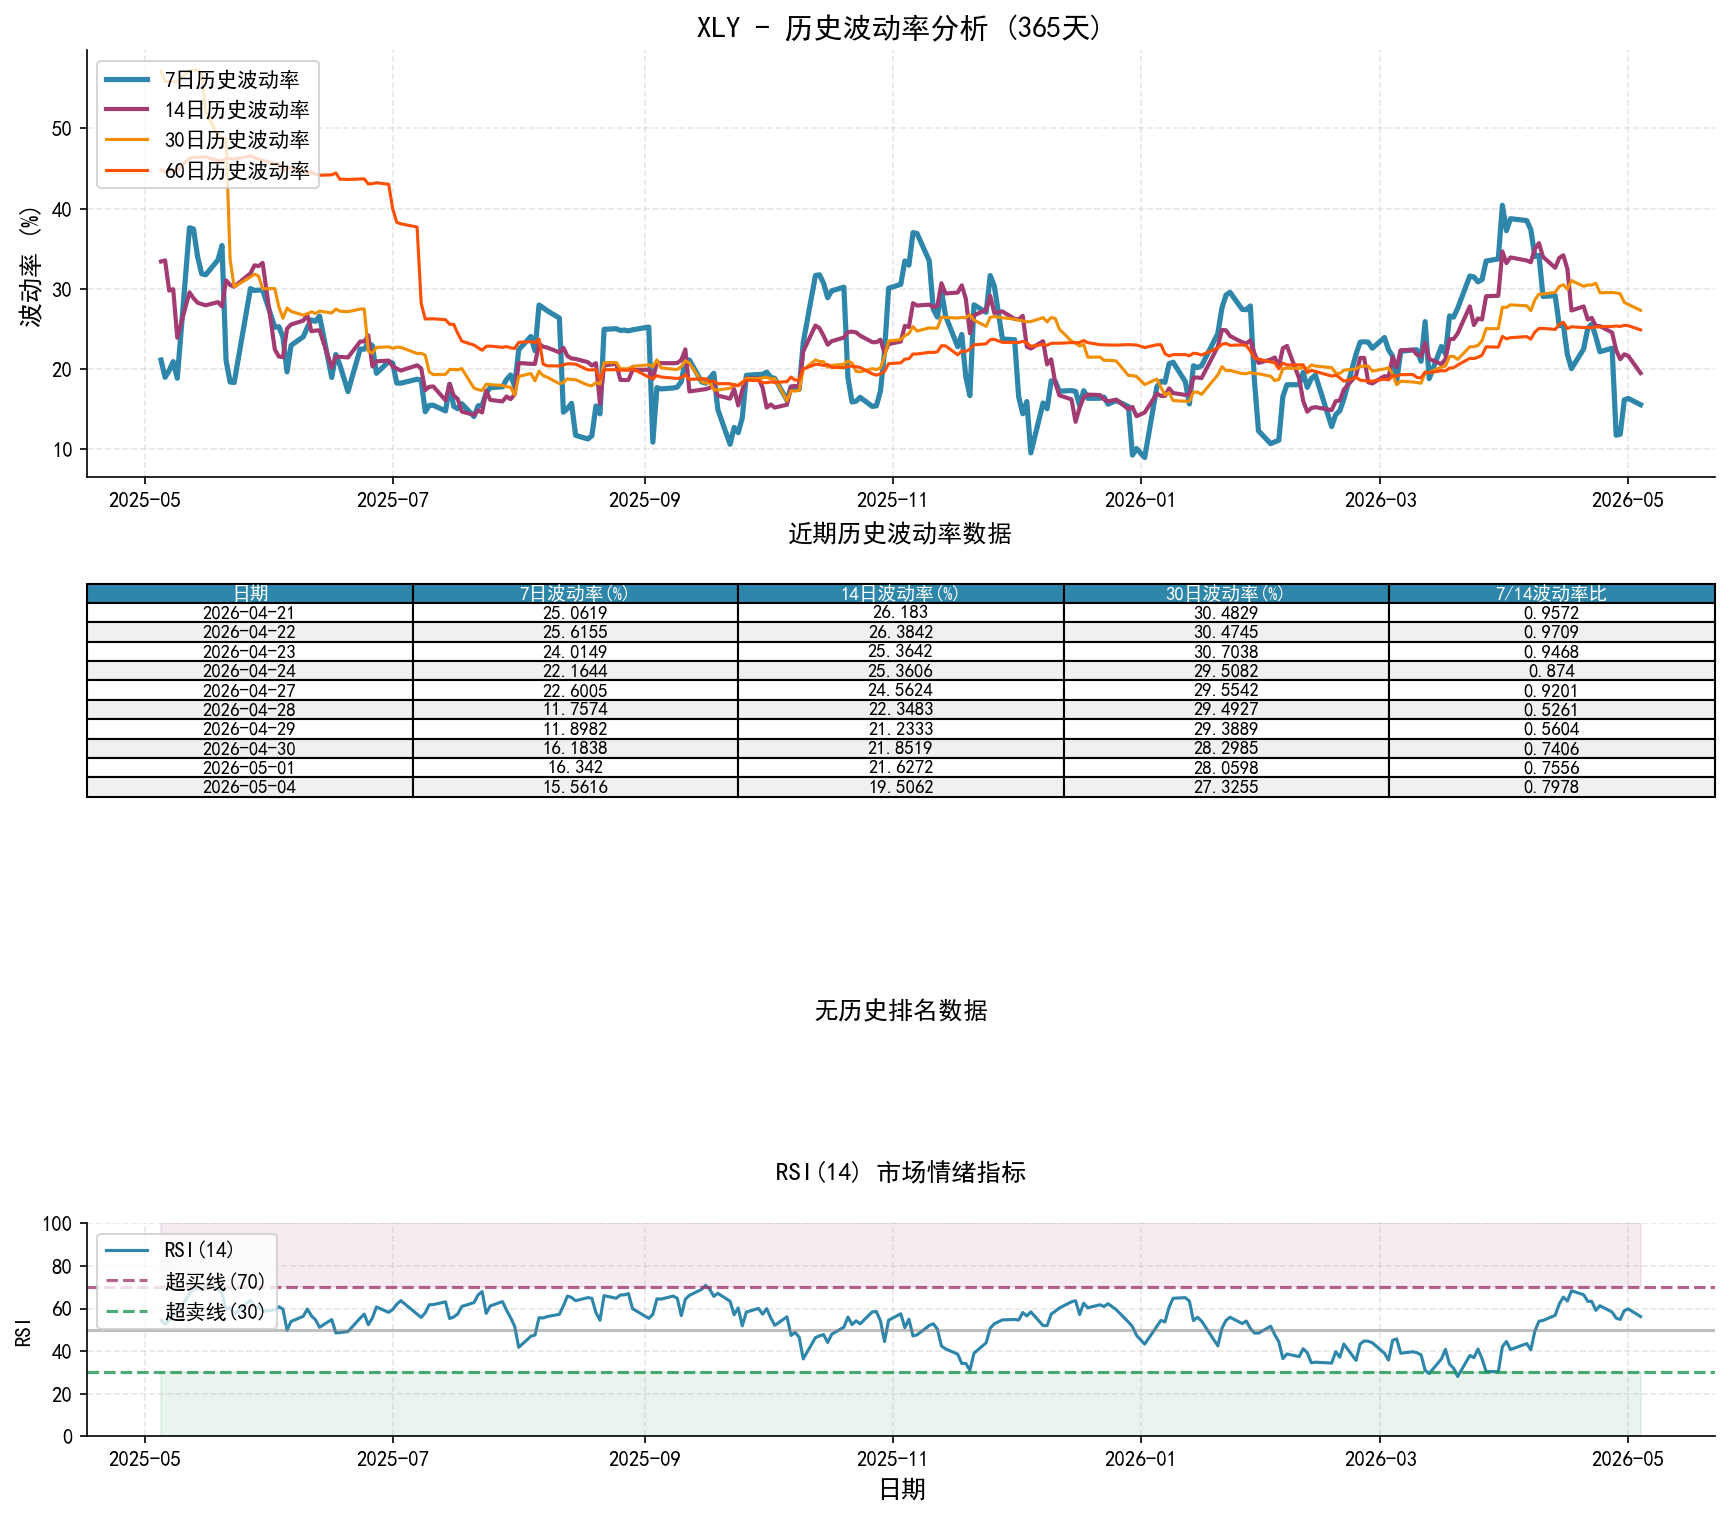Image resolution: width=1729 pixels, height=1515 pixels.
Task: Select the 60日历史波动率 legend entry
Action: pos(208,171)
